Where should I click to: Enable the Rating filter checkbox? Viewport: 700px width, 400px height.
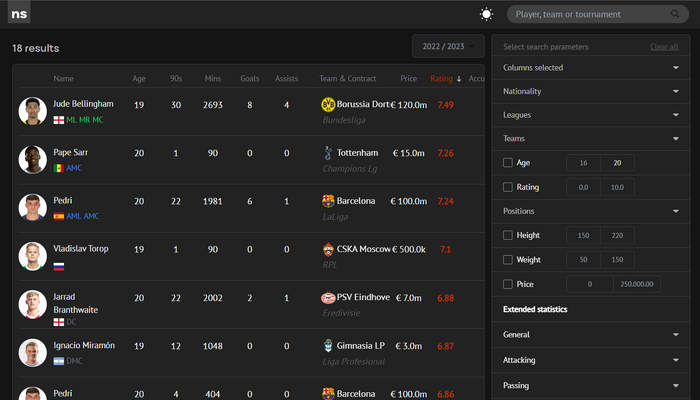coord(508,187)
